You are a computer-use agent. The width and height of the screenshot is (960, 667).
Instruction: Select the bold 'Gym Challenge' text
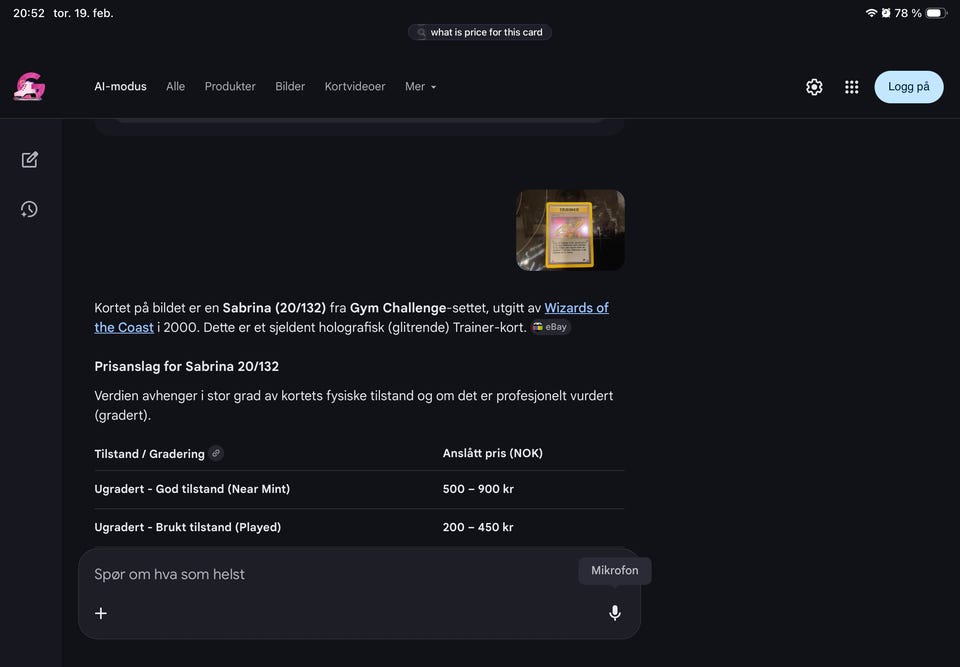398,307
